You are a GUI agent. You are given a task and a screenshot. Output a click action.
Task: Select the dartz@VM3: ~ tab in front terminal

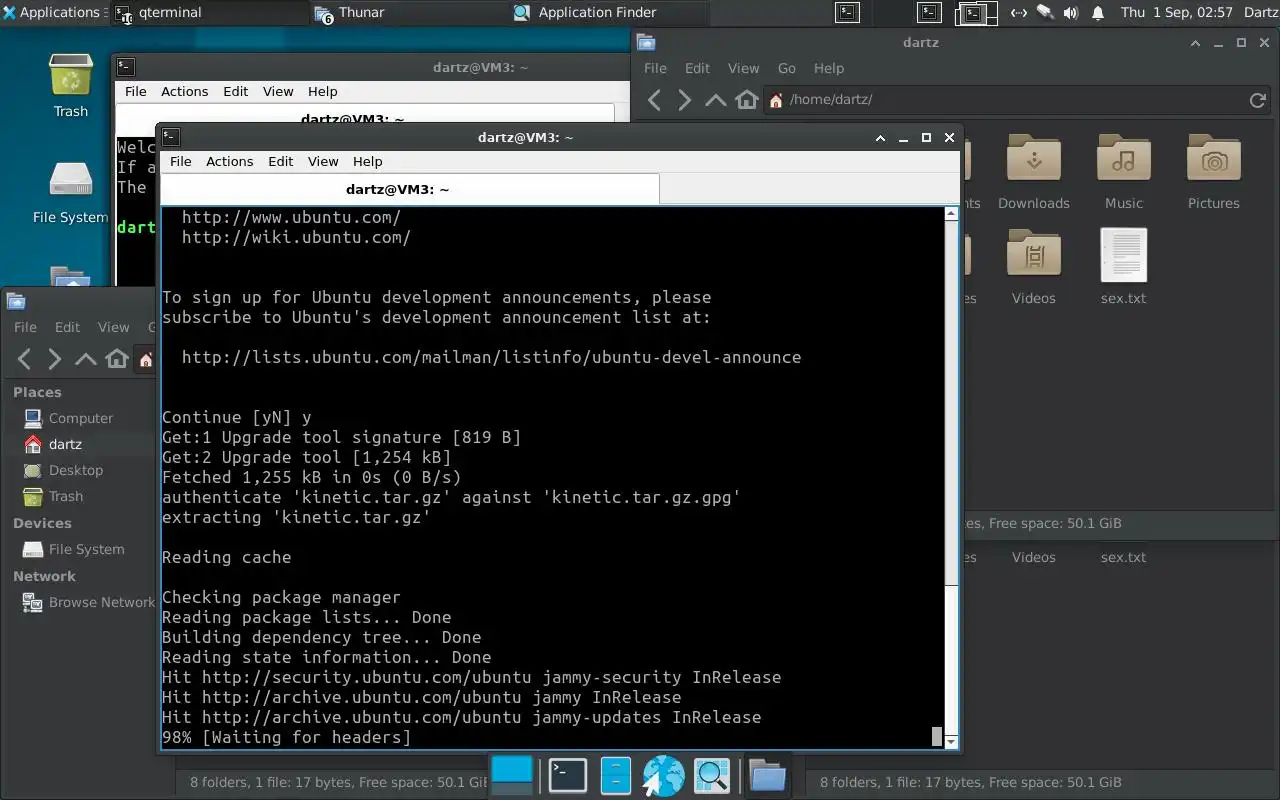[410, 189]
